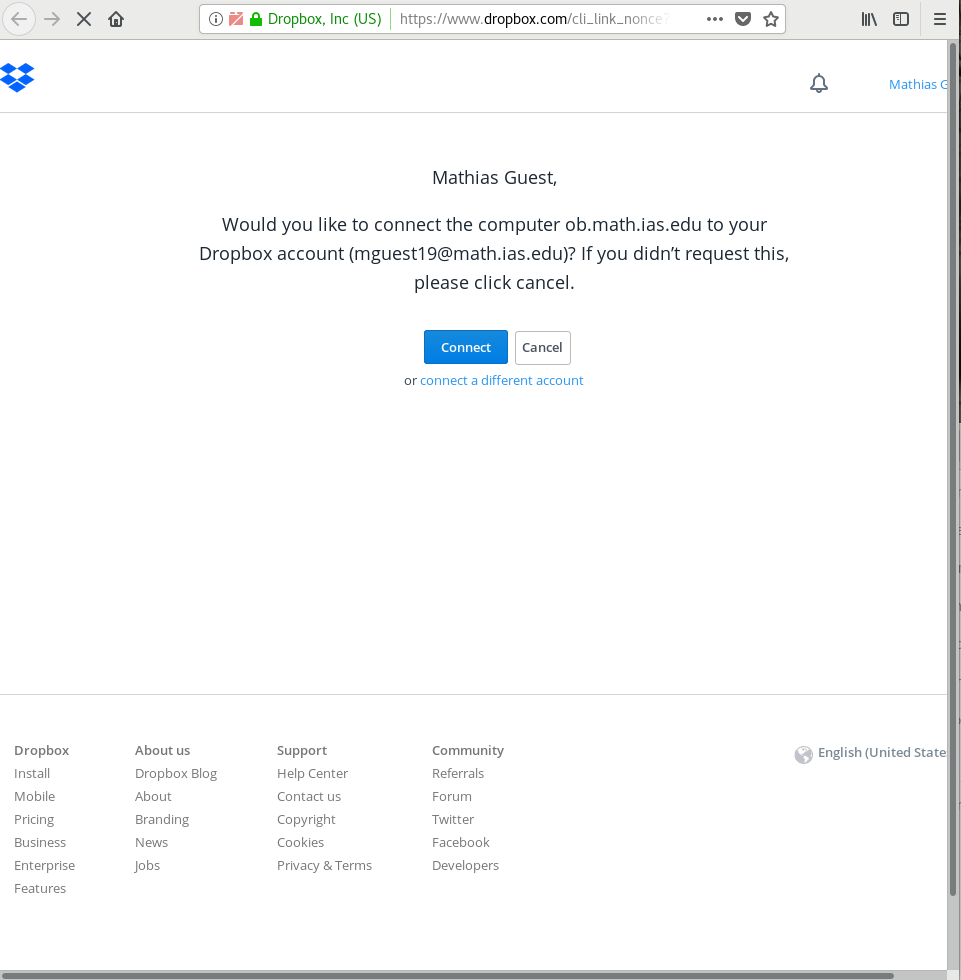Open the notifications bell
Screen dimensions: 961x980
(x=819, y=84)
